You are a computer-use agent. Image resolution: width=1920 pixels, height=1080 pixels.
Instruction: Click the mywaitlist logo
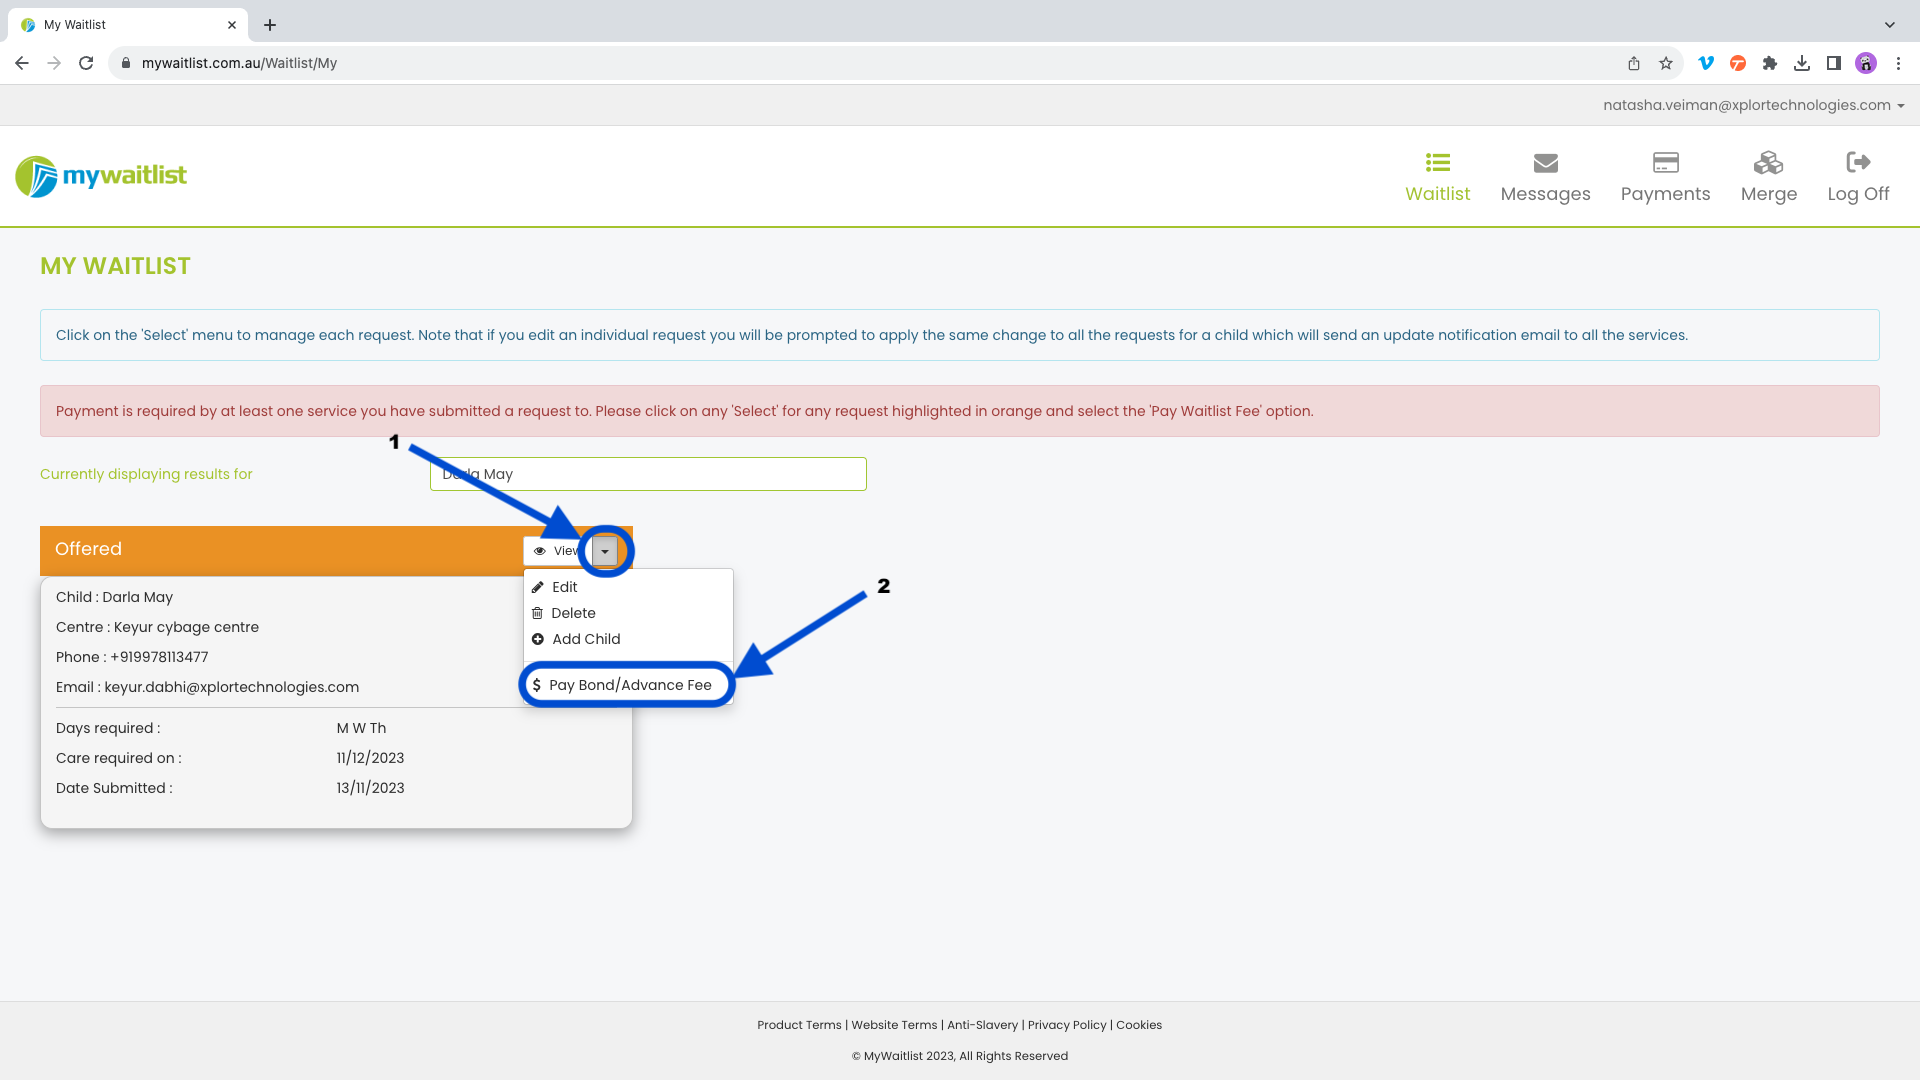point(101,176)
